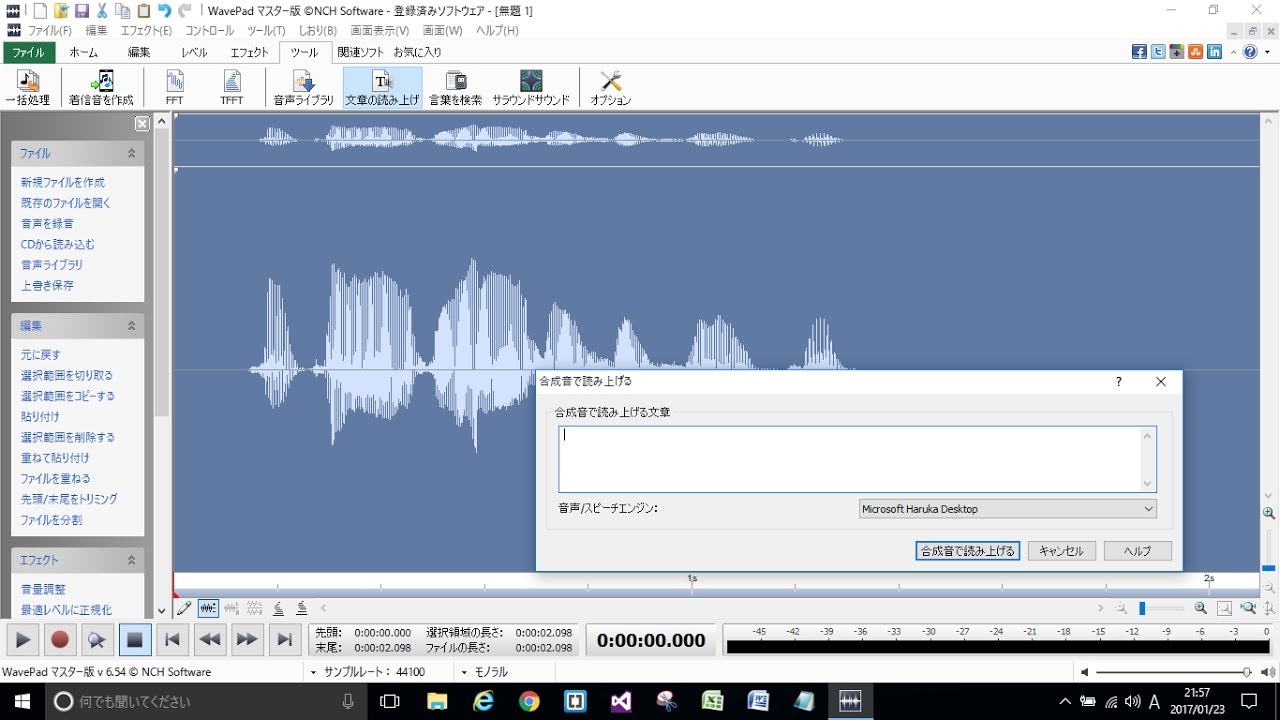Click the 文章の読み上げ text-to-speech tool
The height and width of the screenshot is (720, 1280).
(x=382, y=88)
